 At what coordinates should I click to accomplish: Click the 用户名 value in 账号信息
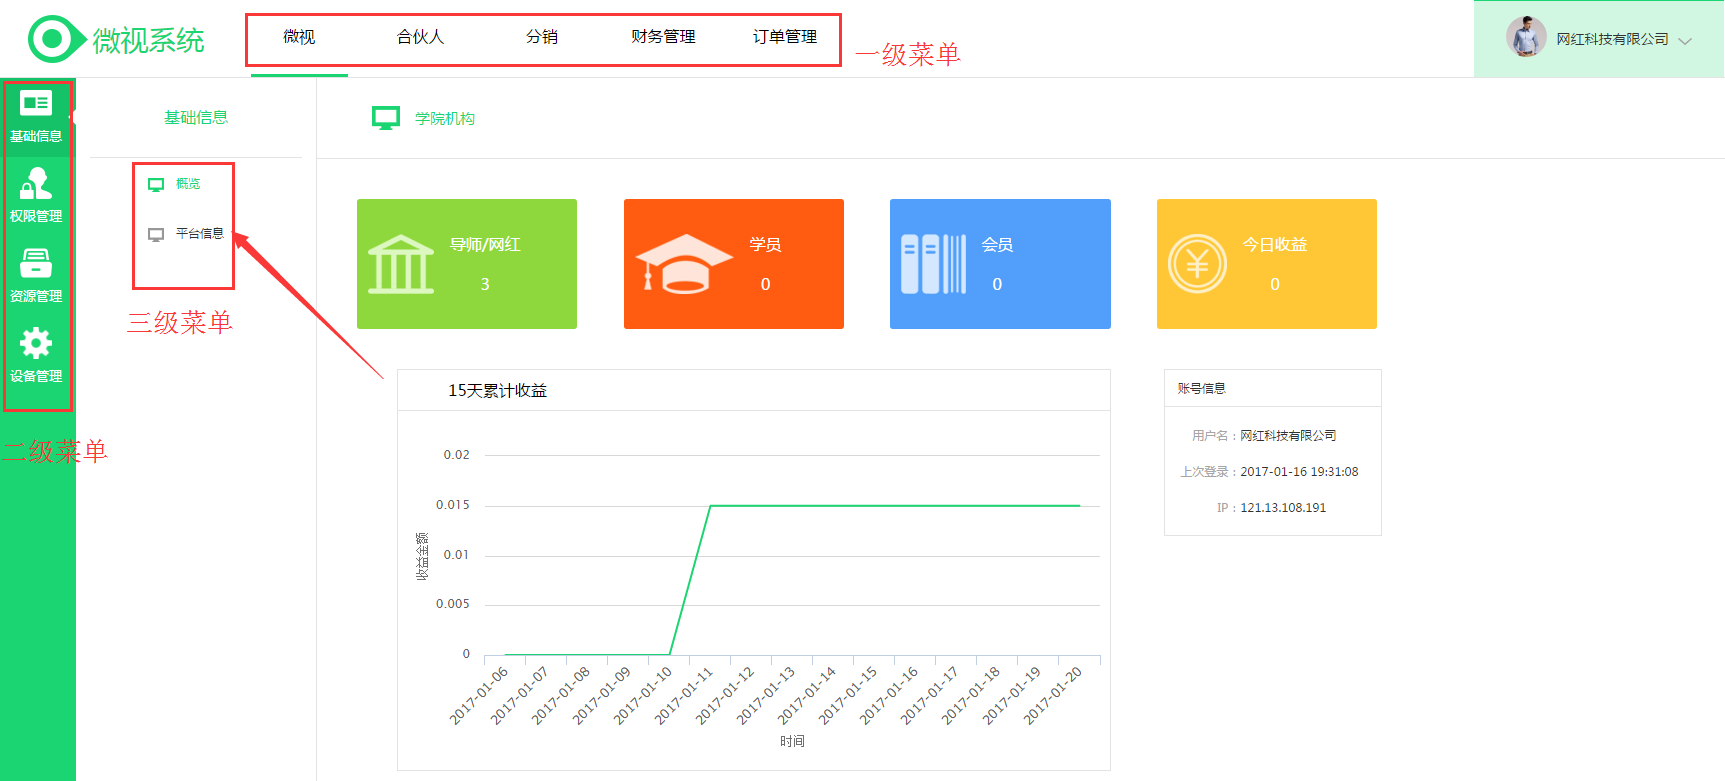pyautogui.click(x=1288, y=436)
